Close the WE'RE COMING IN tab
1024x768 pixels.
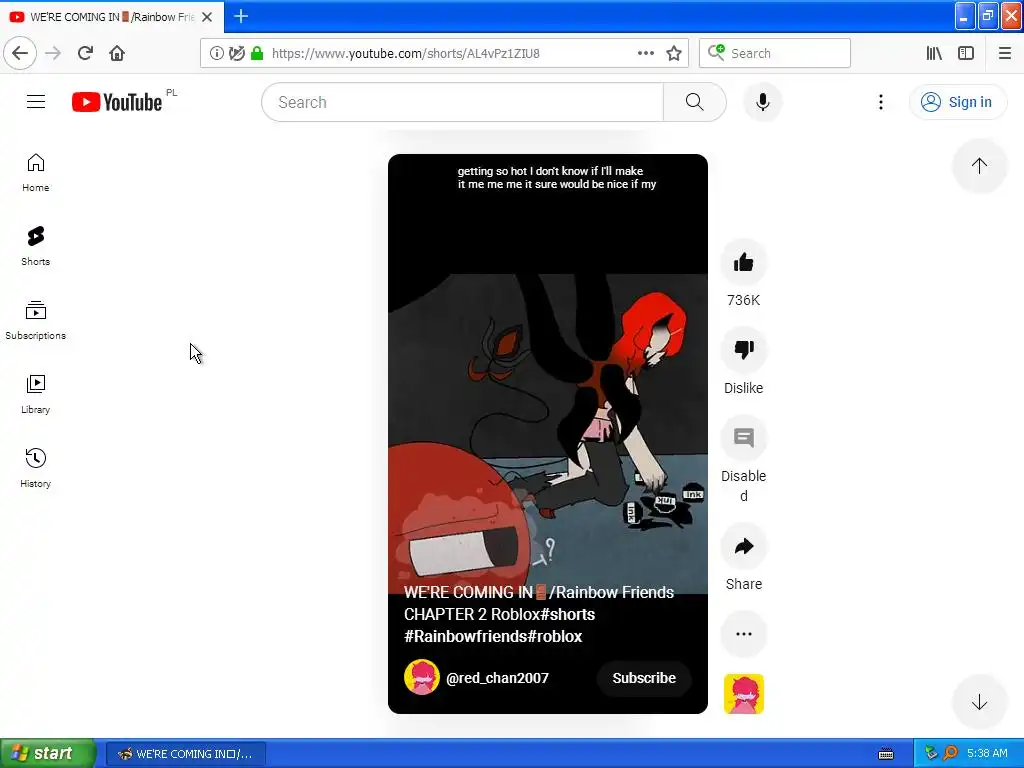[x=207, y=17]
